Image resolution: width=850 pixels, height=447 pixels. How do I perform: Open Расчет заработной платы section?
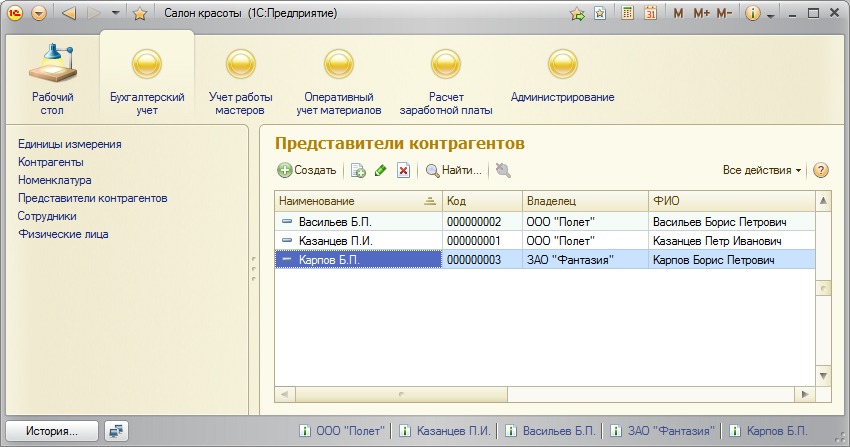coord(446,81)
